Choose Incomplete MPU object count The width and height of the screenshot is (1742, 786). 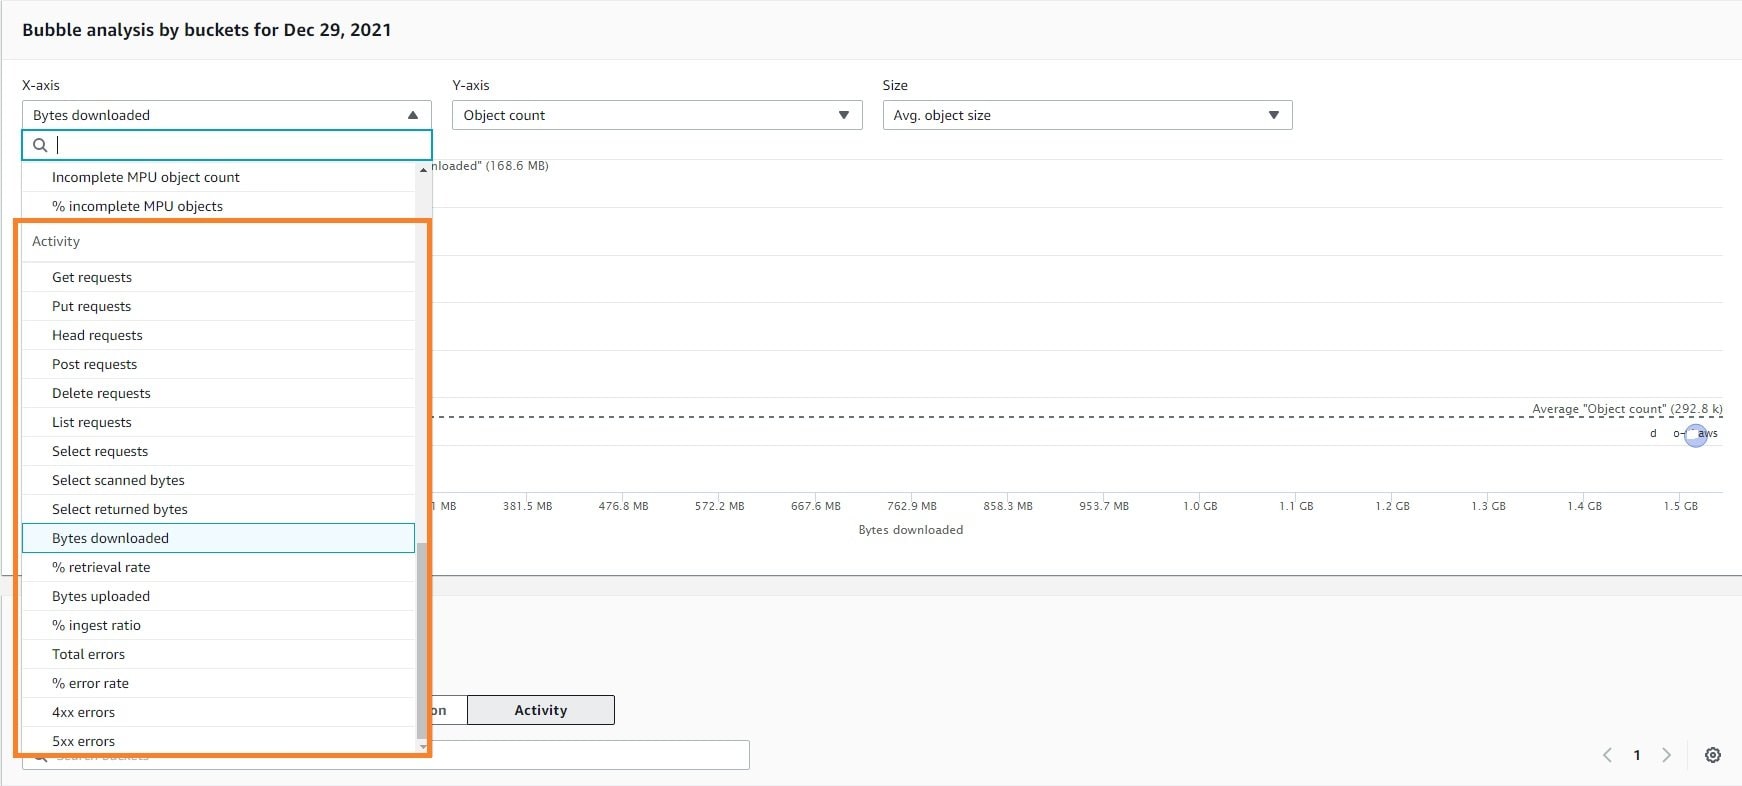click(x=146, y=177)
